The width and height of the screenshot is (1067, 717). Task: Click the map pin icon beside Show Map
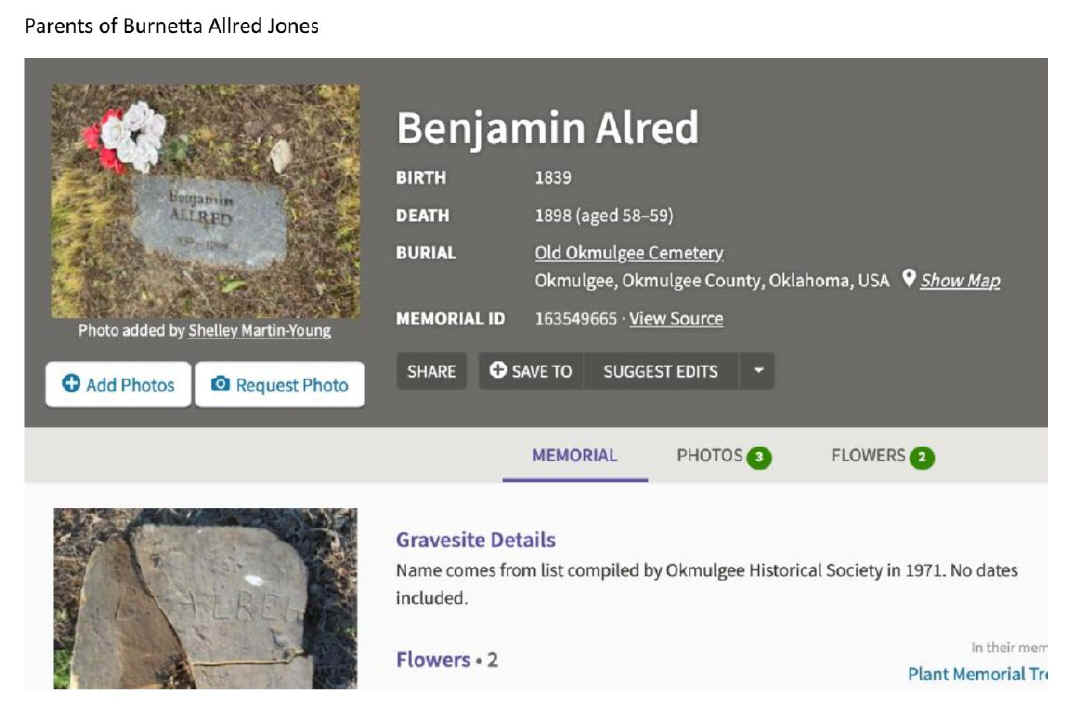pos(908,279)
